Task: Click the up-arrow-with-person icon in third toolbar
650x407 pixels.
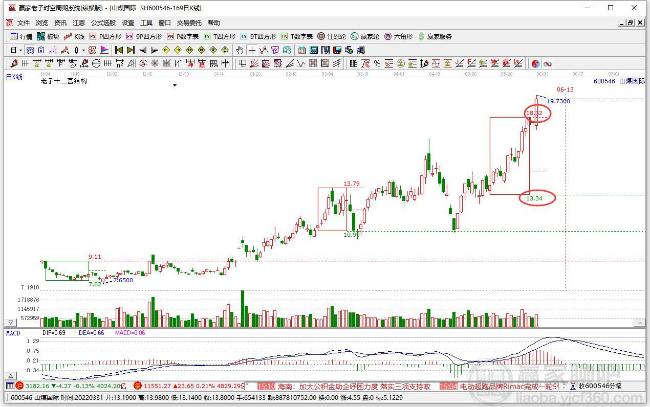Action: (x=424, y=64)
